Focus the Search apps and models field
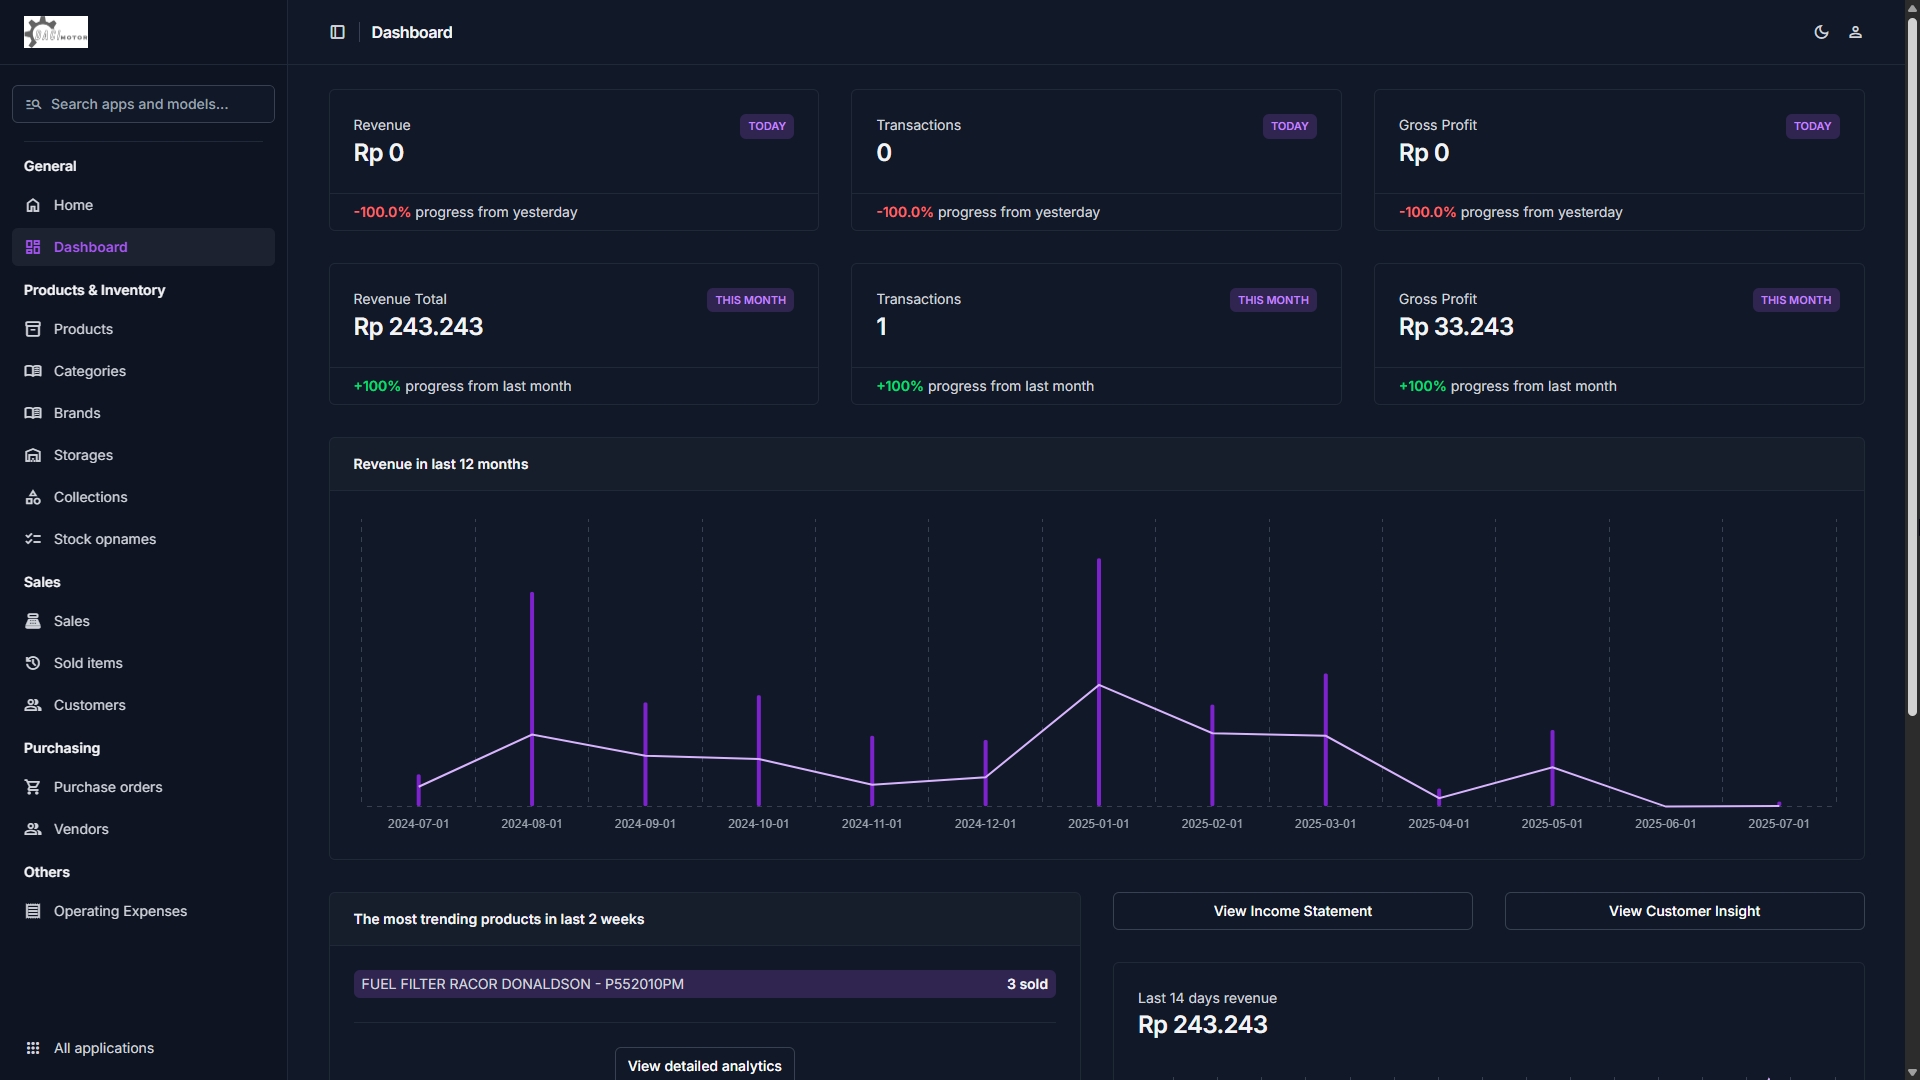 coord(143,104)
